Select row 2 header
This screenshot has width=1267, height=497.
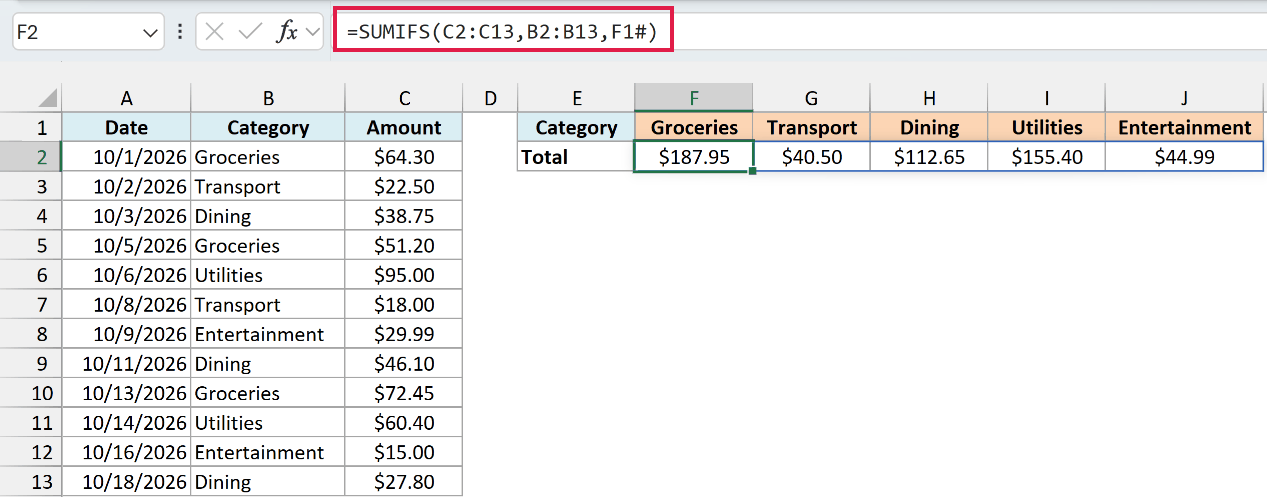[x=31, y=157]
